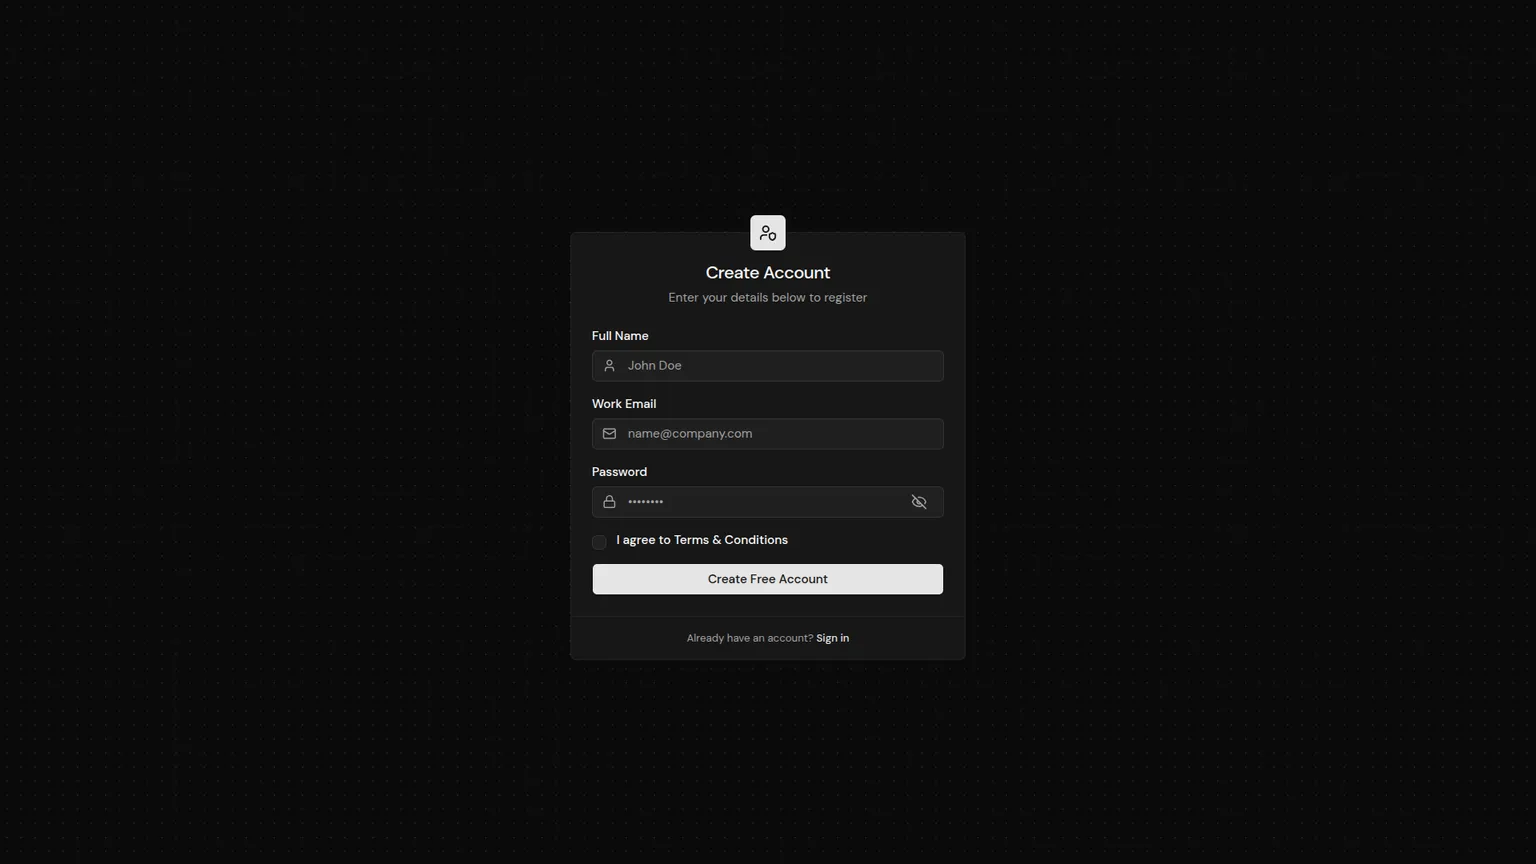Check the Terms & Conditions agreement box
This screenshot has height=864, width=1536.
click(x=599, y=542)
